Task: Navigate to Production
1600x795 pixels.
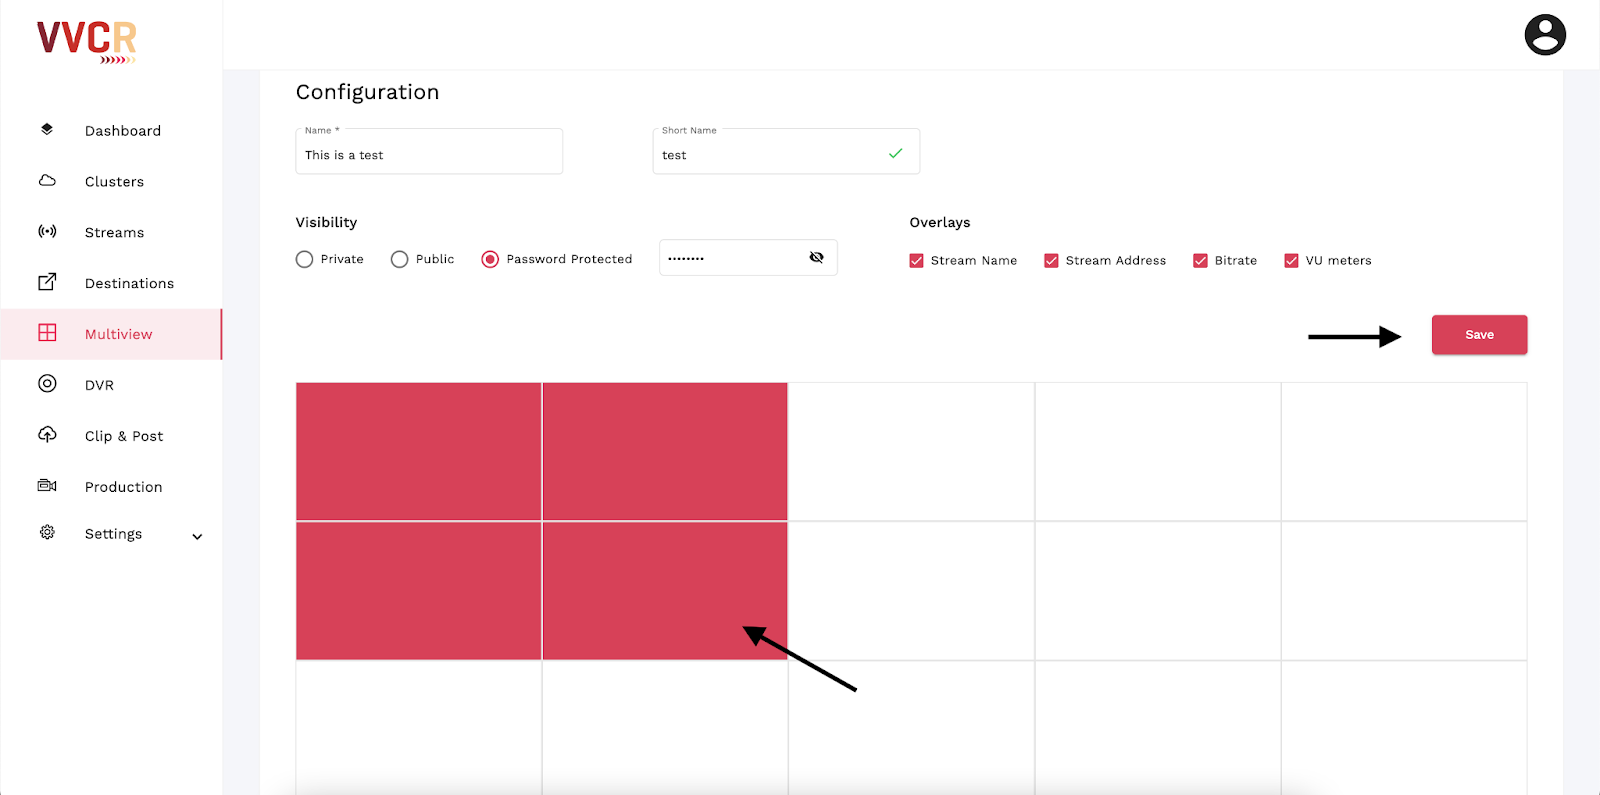Action: pos(123,487)
